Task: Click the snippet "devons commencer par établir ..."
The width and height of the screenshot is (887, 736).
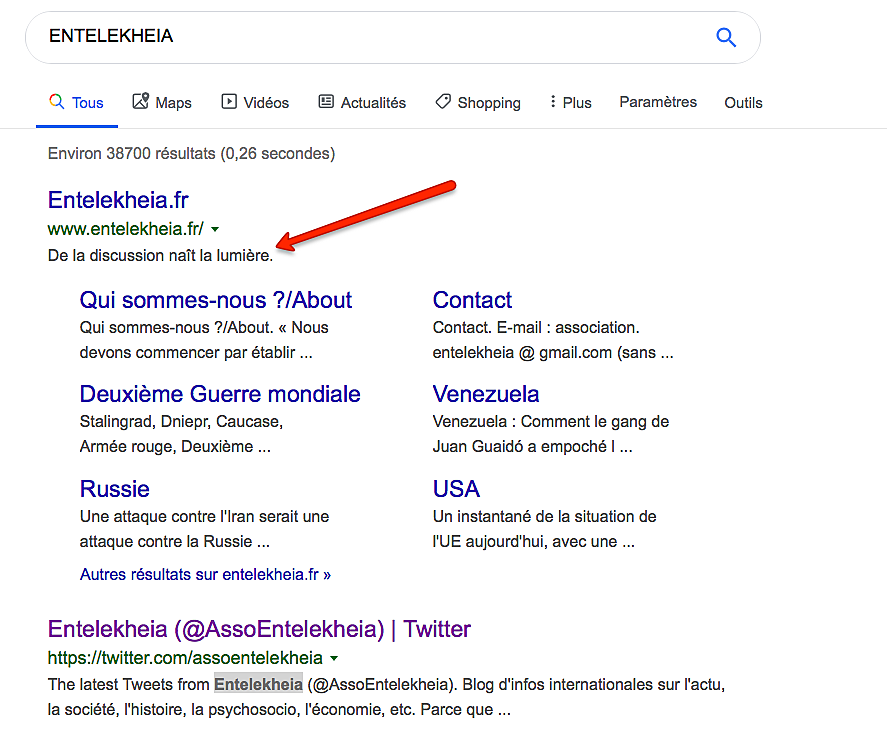Action: (x=196, y=352)
